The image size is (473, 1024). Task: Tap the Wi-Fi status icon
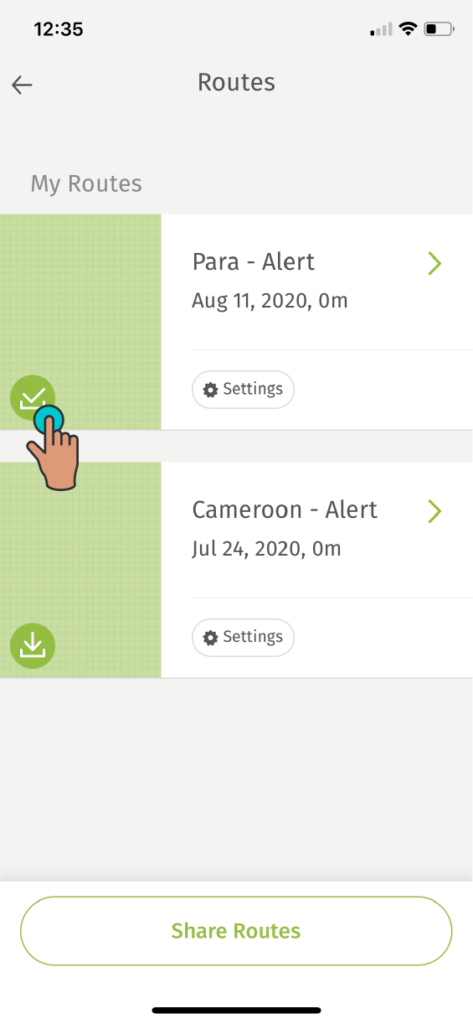(x=409, y=29)
